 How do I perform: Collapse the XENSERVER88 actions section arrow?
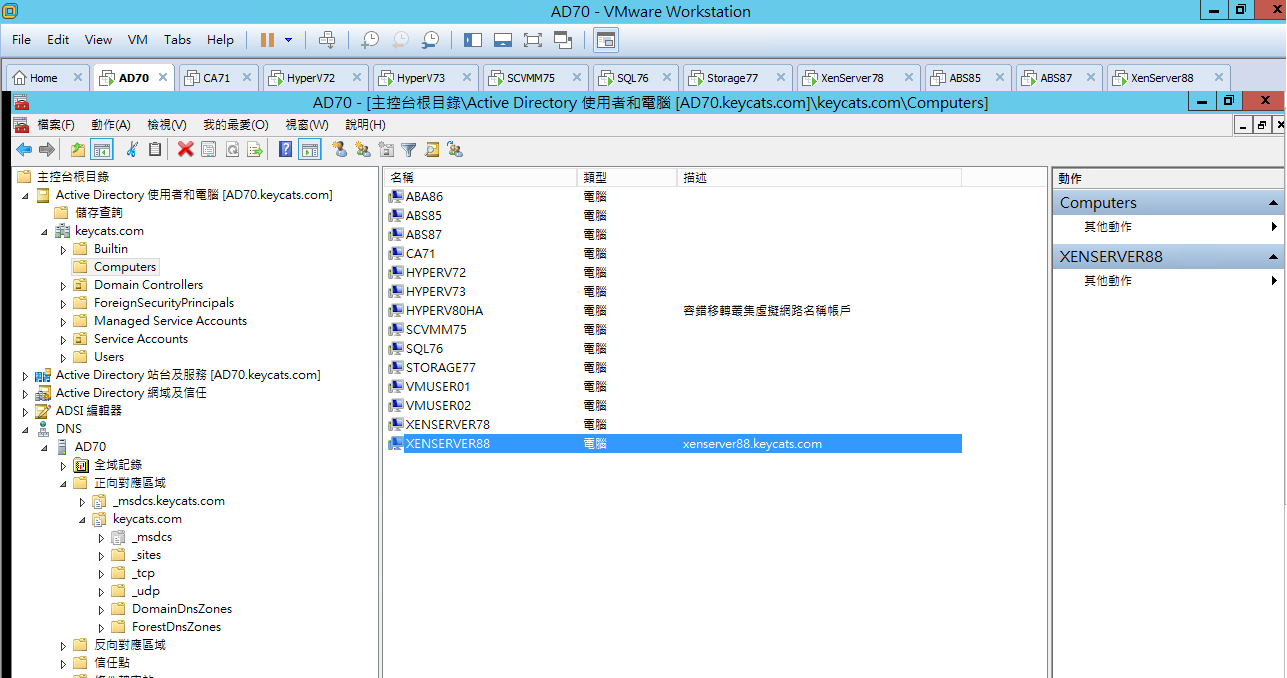pos(1273,257)
